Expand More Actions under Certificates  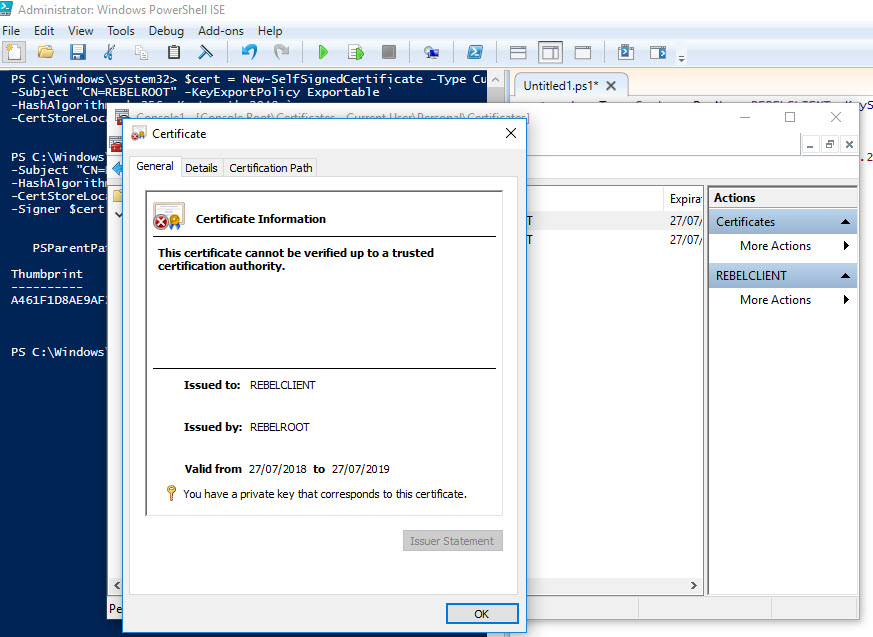click(x=782, y=246)
